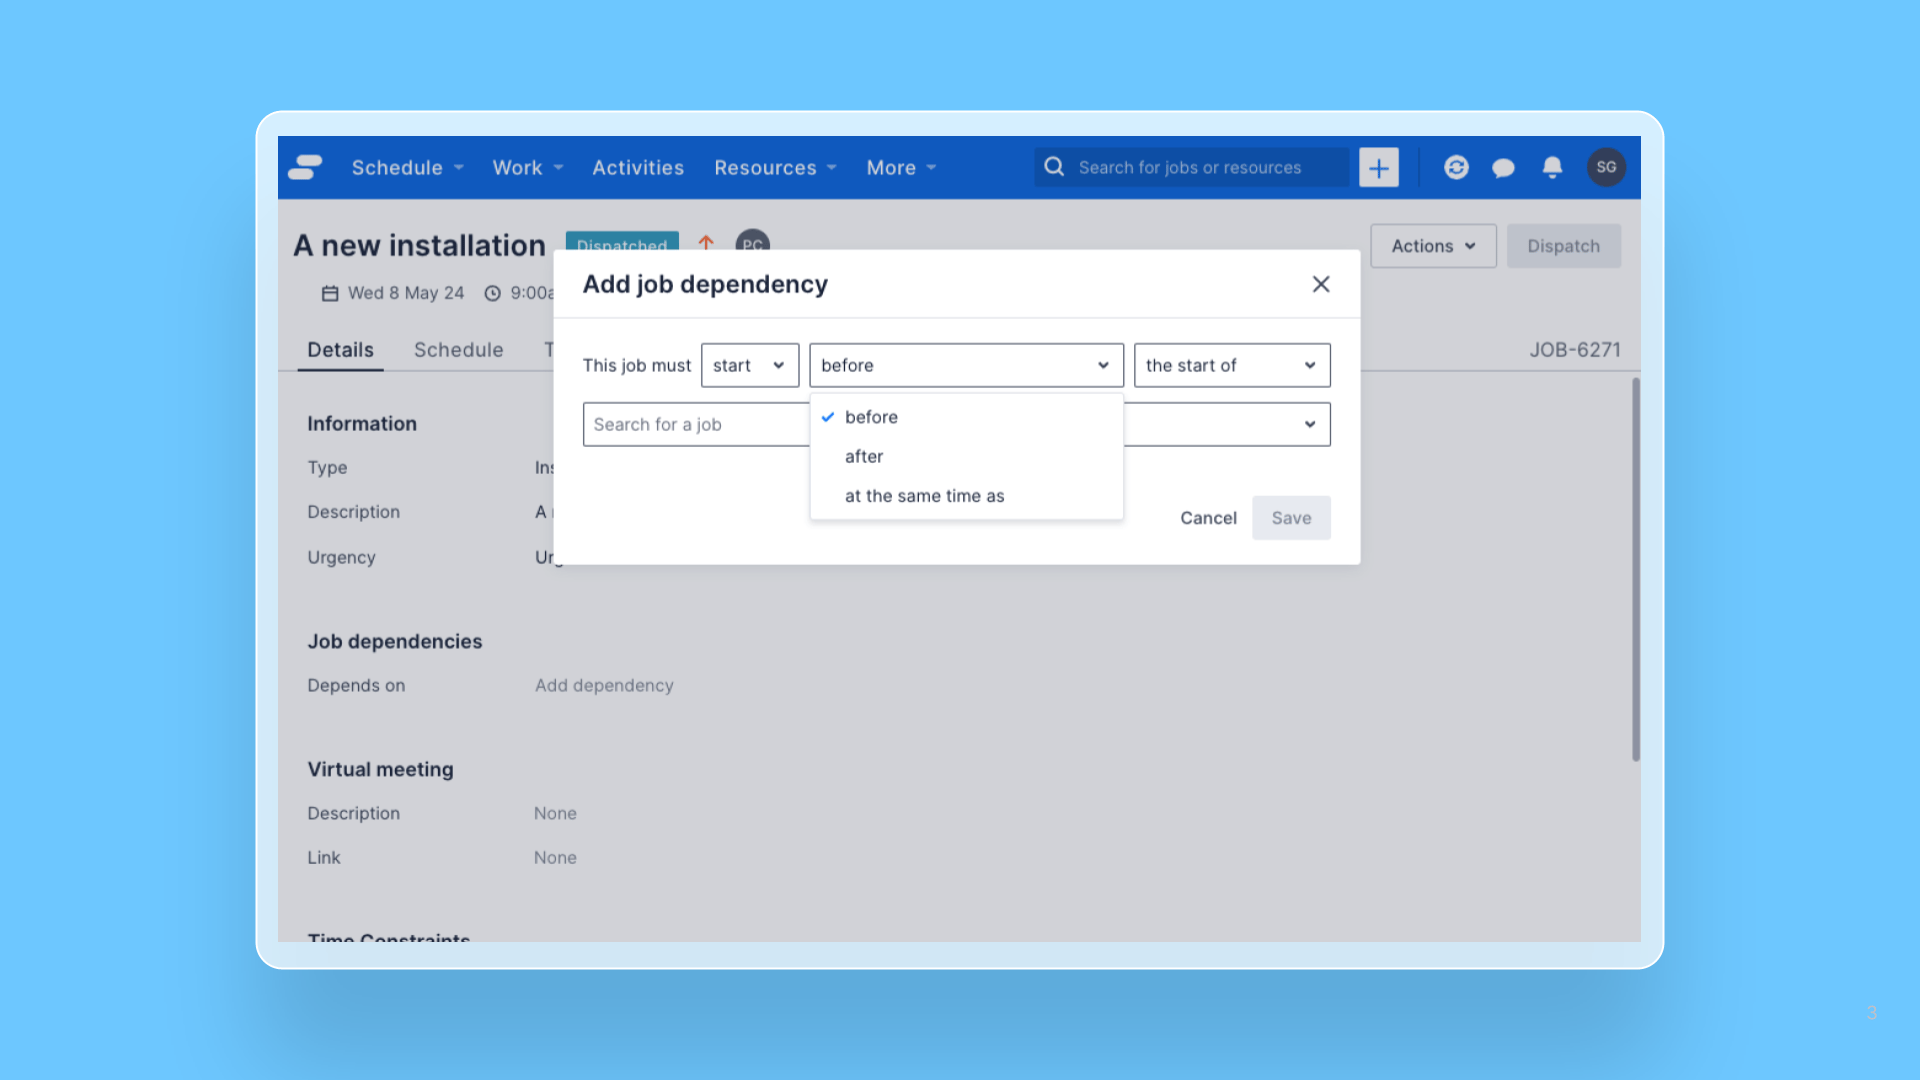Click the sync refresh icon

tap(1456, 168)
